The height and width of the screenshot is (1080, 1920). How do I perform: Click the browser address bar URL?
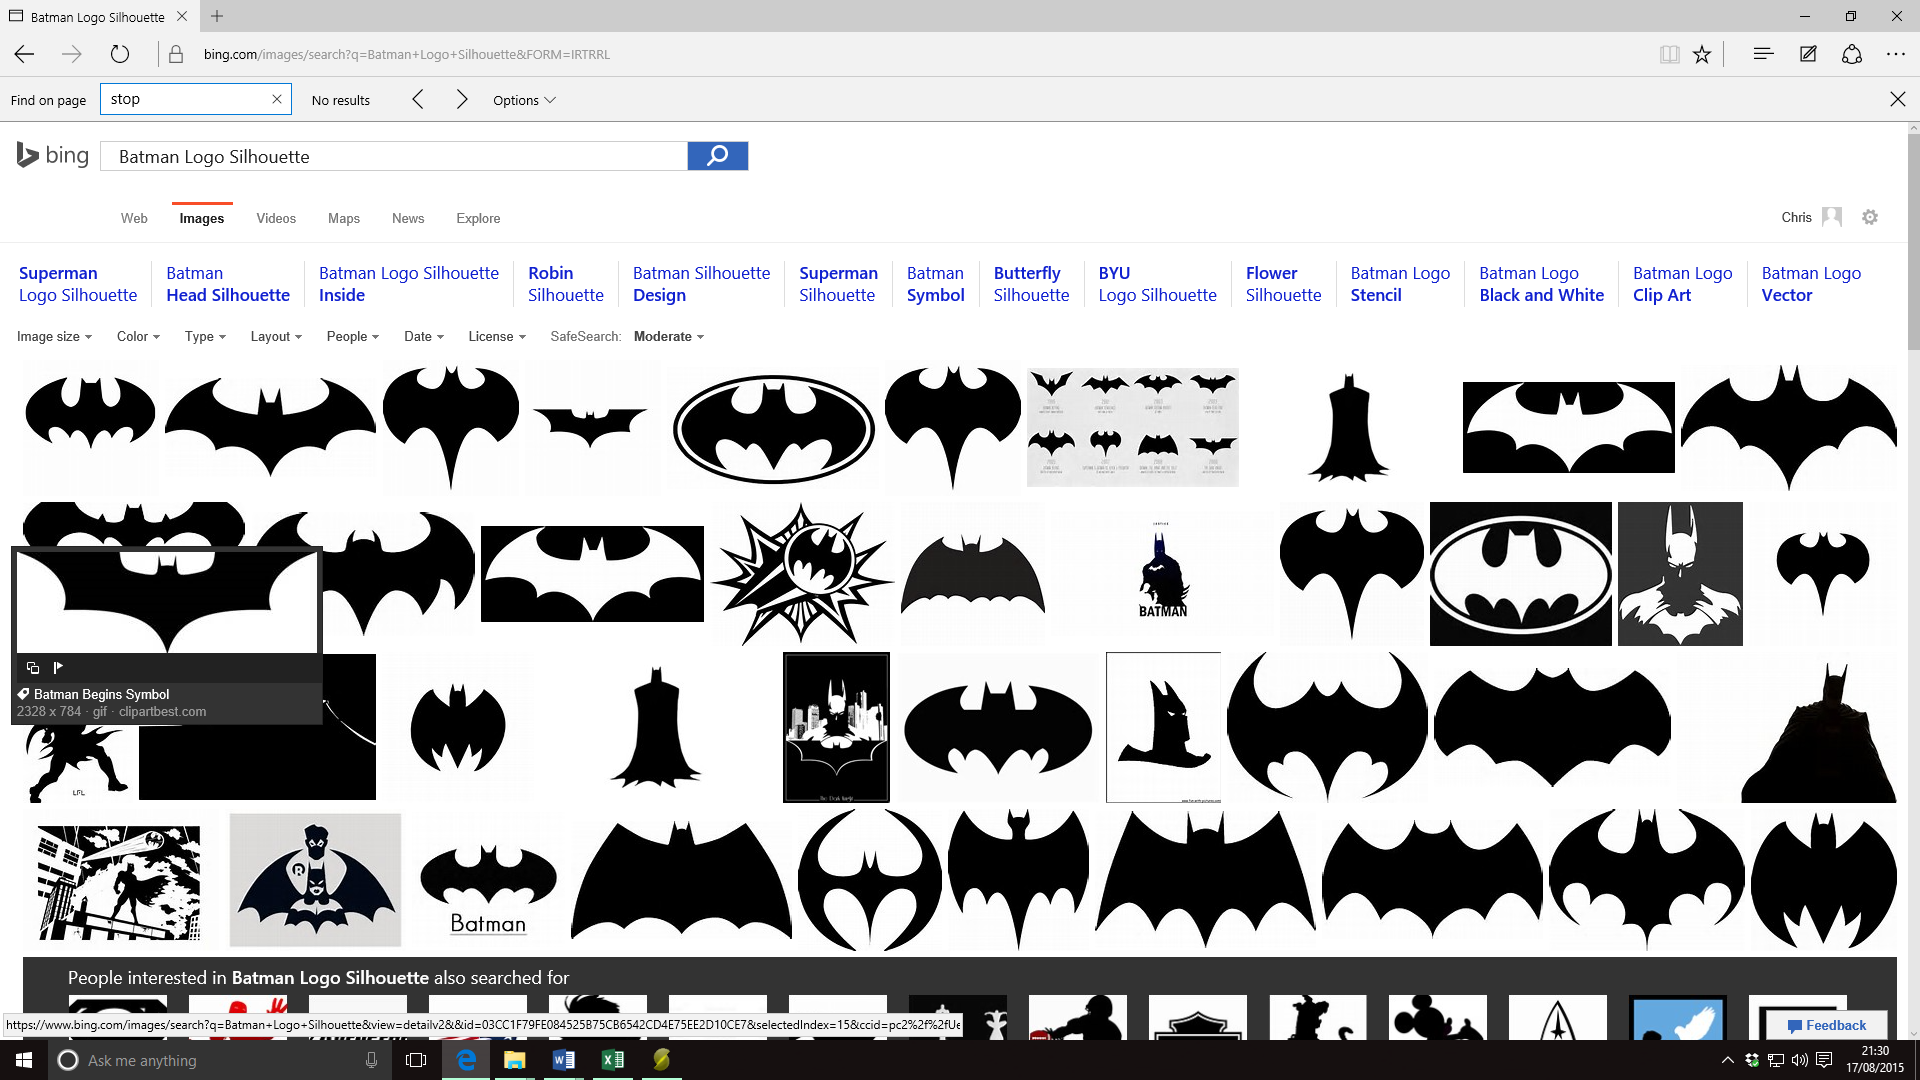click(x=407, y=54)
